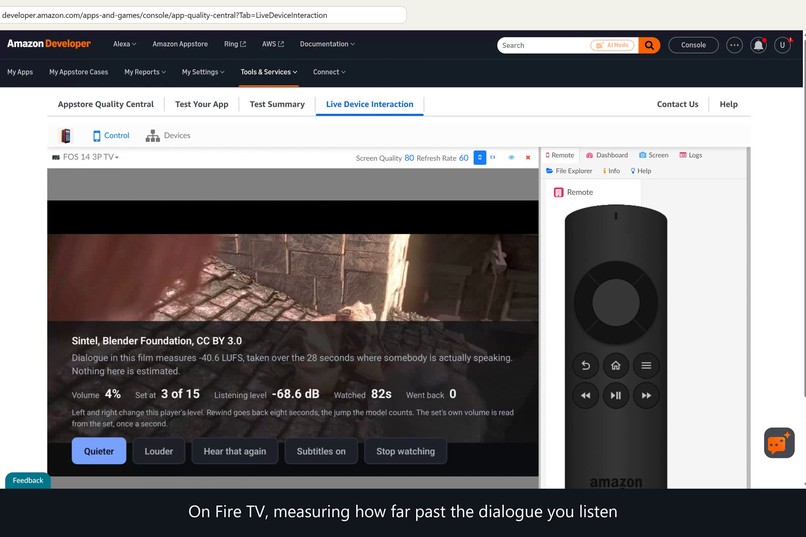Open the Ring external link
This screenshot has height=537, width=806.
click(235, 44)
